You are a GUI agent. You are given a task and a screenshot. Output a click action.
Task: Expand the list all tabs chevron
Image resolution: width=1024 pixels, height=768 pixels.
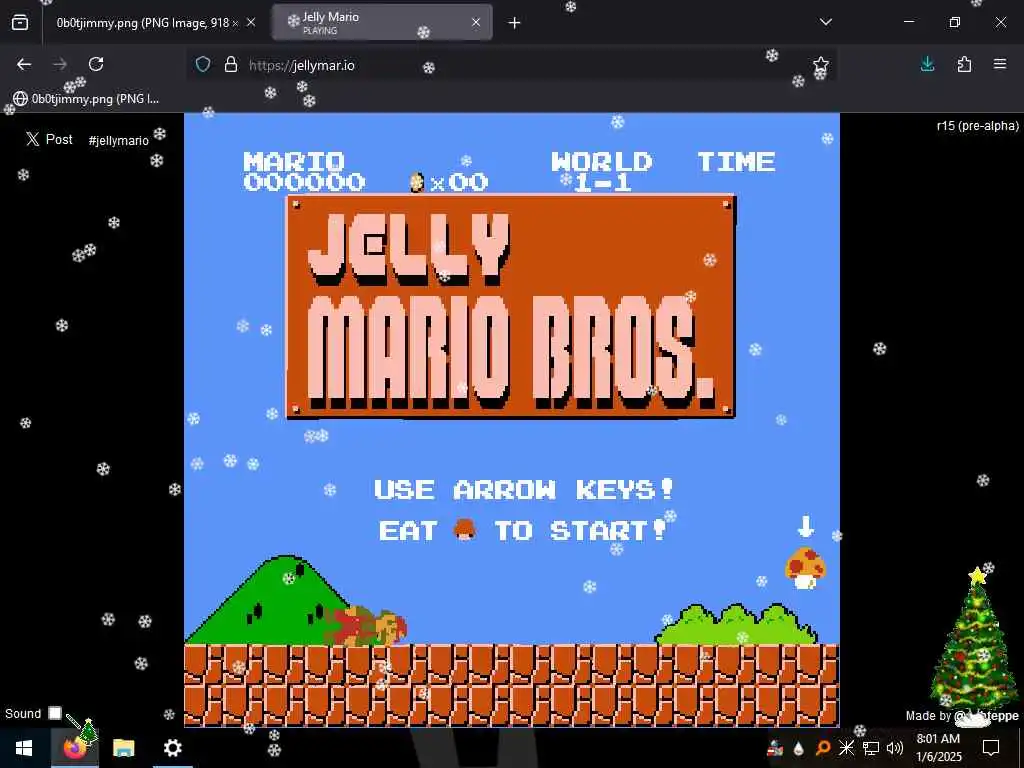pyautogui.click(x=825, y=22)
